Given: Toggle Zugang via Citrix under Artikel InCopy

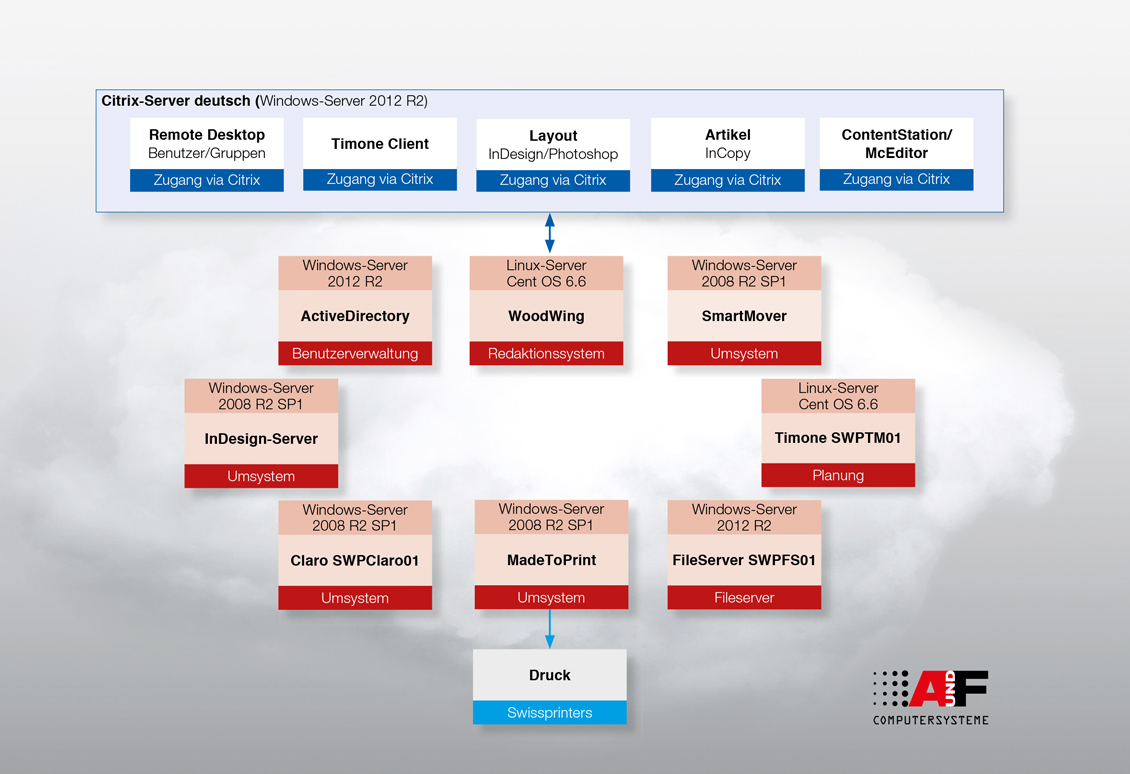Looking at the screenshot, I should tap(727, 180).
